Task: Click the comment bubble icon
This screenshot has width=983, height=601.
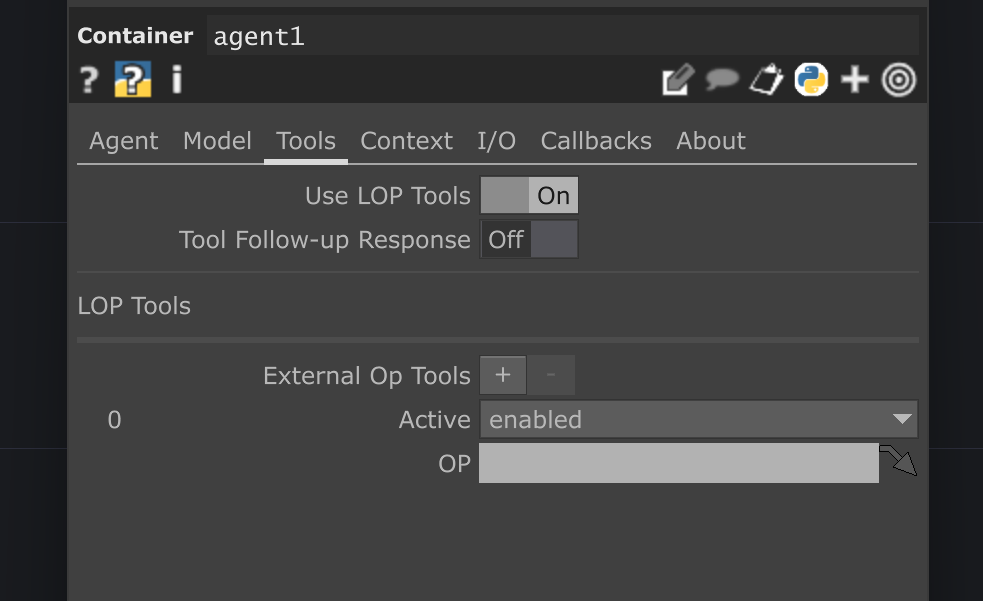Action: point(722,79)
